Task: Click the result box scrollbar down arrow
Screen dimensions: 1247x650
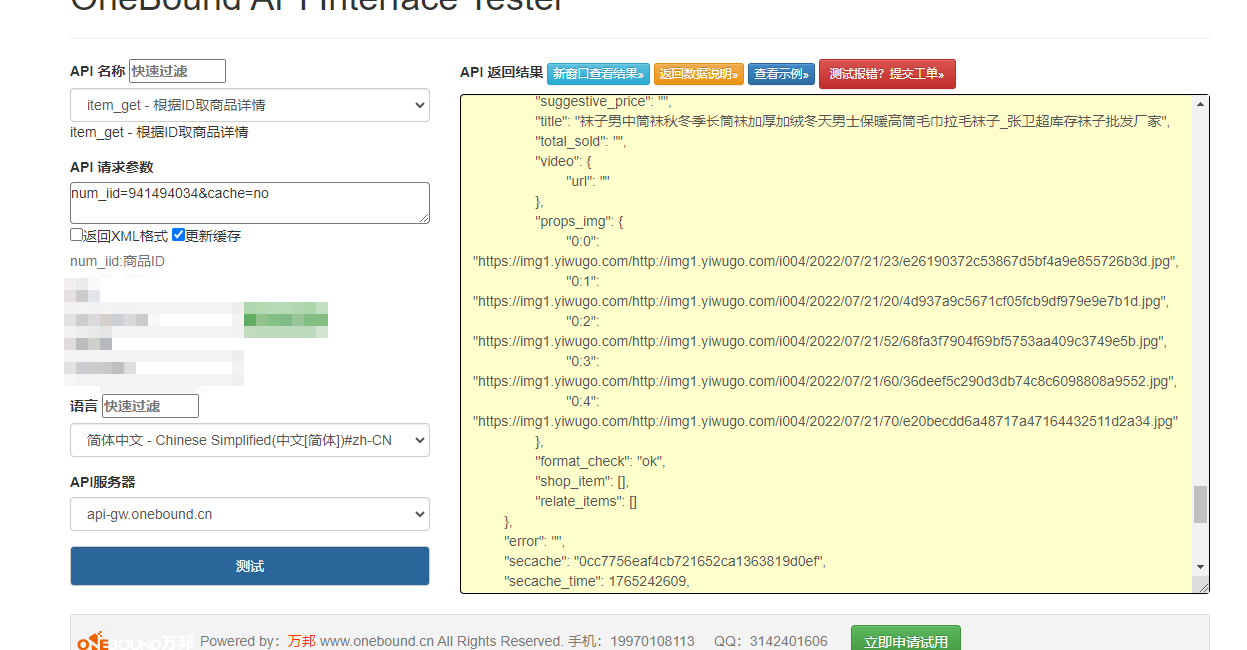Action: (x=1201, y=566)
